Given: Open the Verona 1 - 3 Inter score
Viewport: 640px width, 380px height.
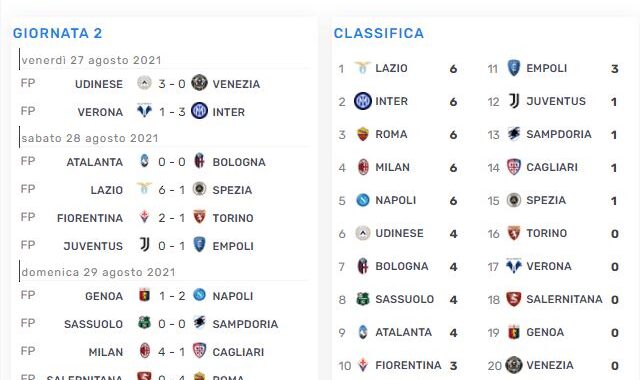Looking at the screenshot, I should click(171, 112).
